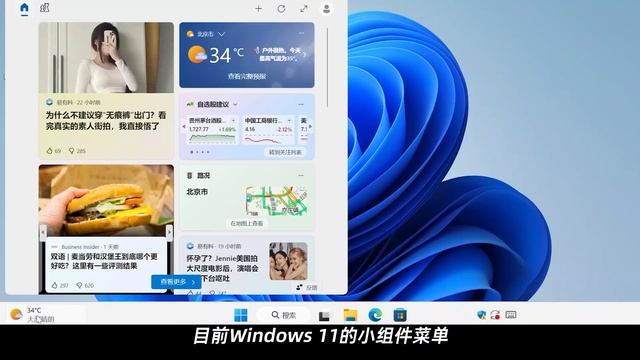Expand the 北京市 location dropdown in the weather widget
Viewport: 640px width, 360px height.
pyautogui.click(x=222, y=34)
